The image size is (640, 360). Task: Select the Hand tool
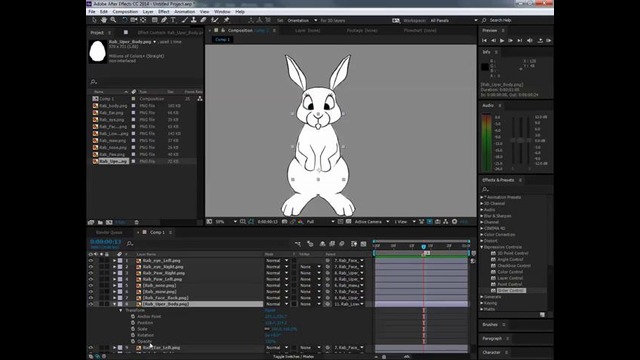[104, 20]
